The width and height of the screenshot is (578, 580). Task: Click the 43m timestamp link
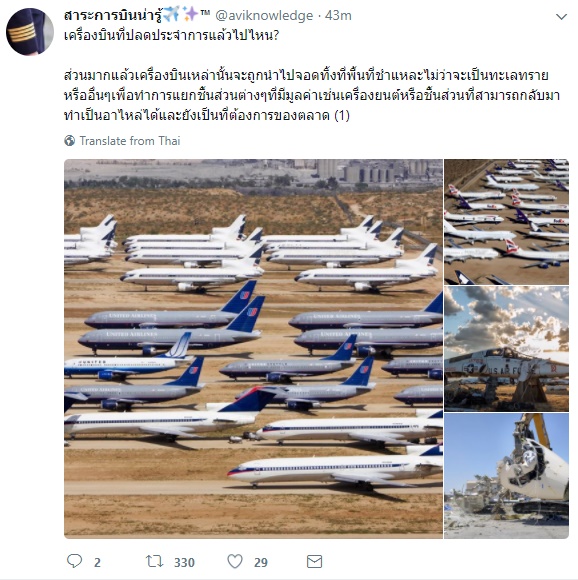[338, 16]
